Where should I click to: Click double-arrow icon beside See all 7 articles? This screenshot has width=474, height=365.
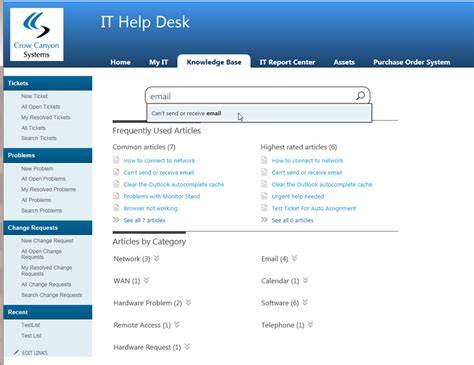[116, 220]
